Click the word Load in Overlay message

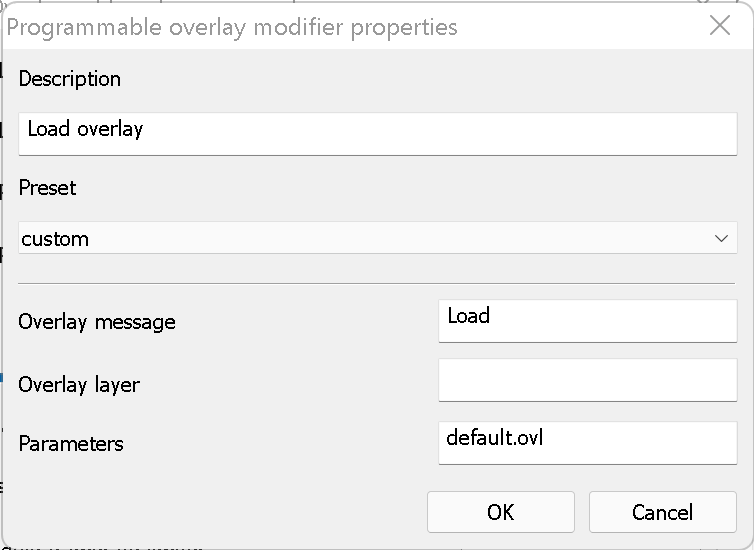[x=468, y=316]
